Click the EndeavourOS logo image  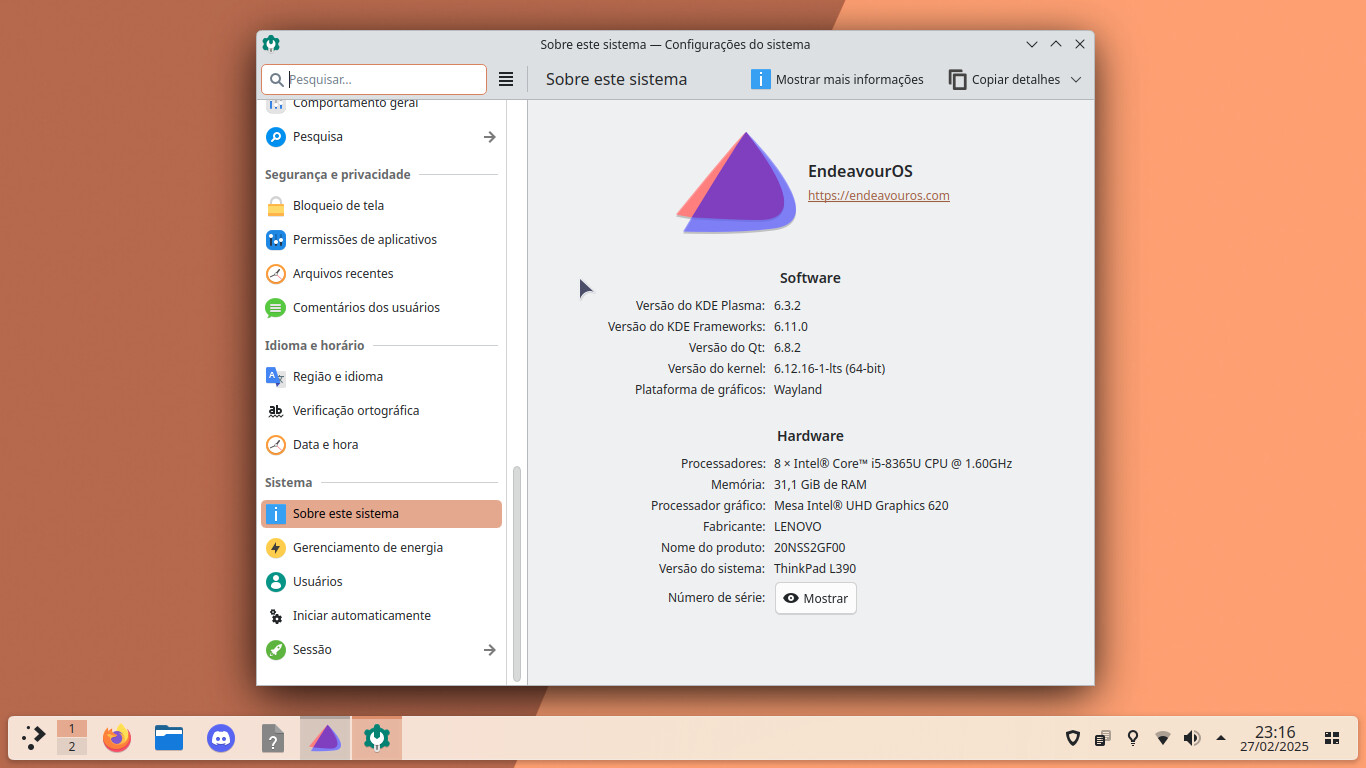(737, 183)
